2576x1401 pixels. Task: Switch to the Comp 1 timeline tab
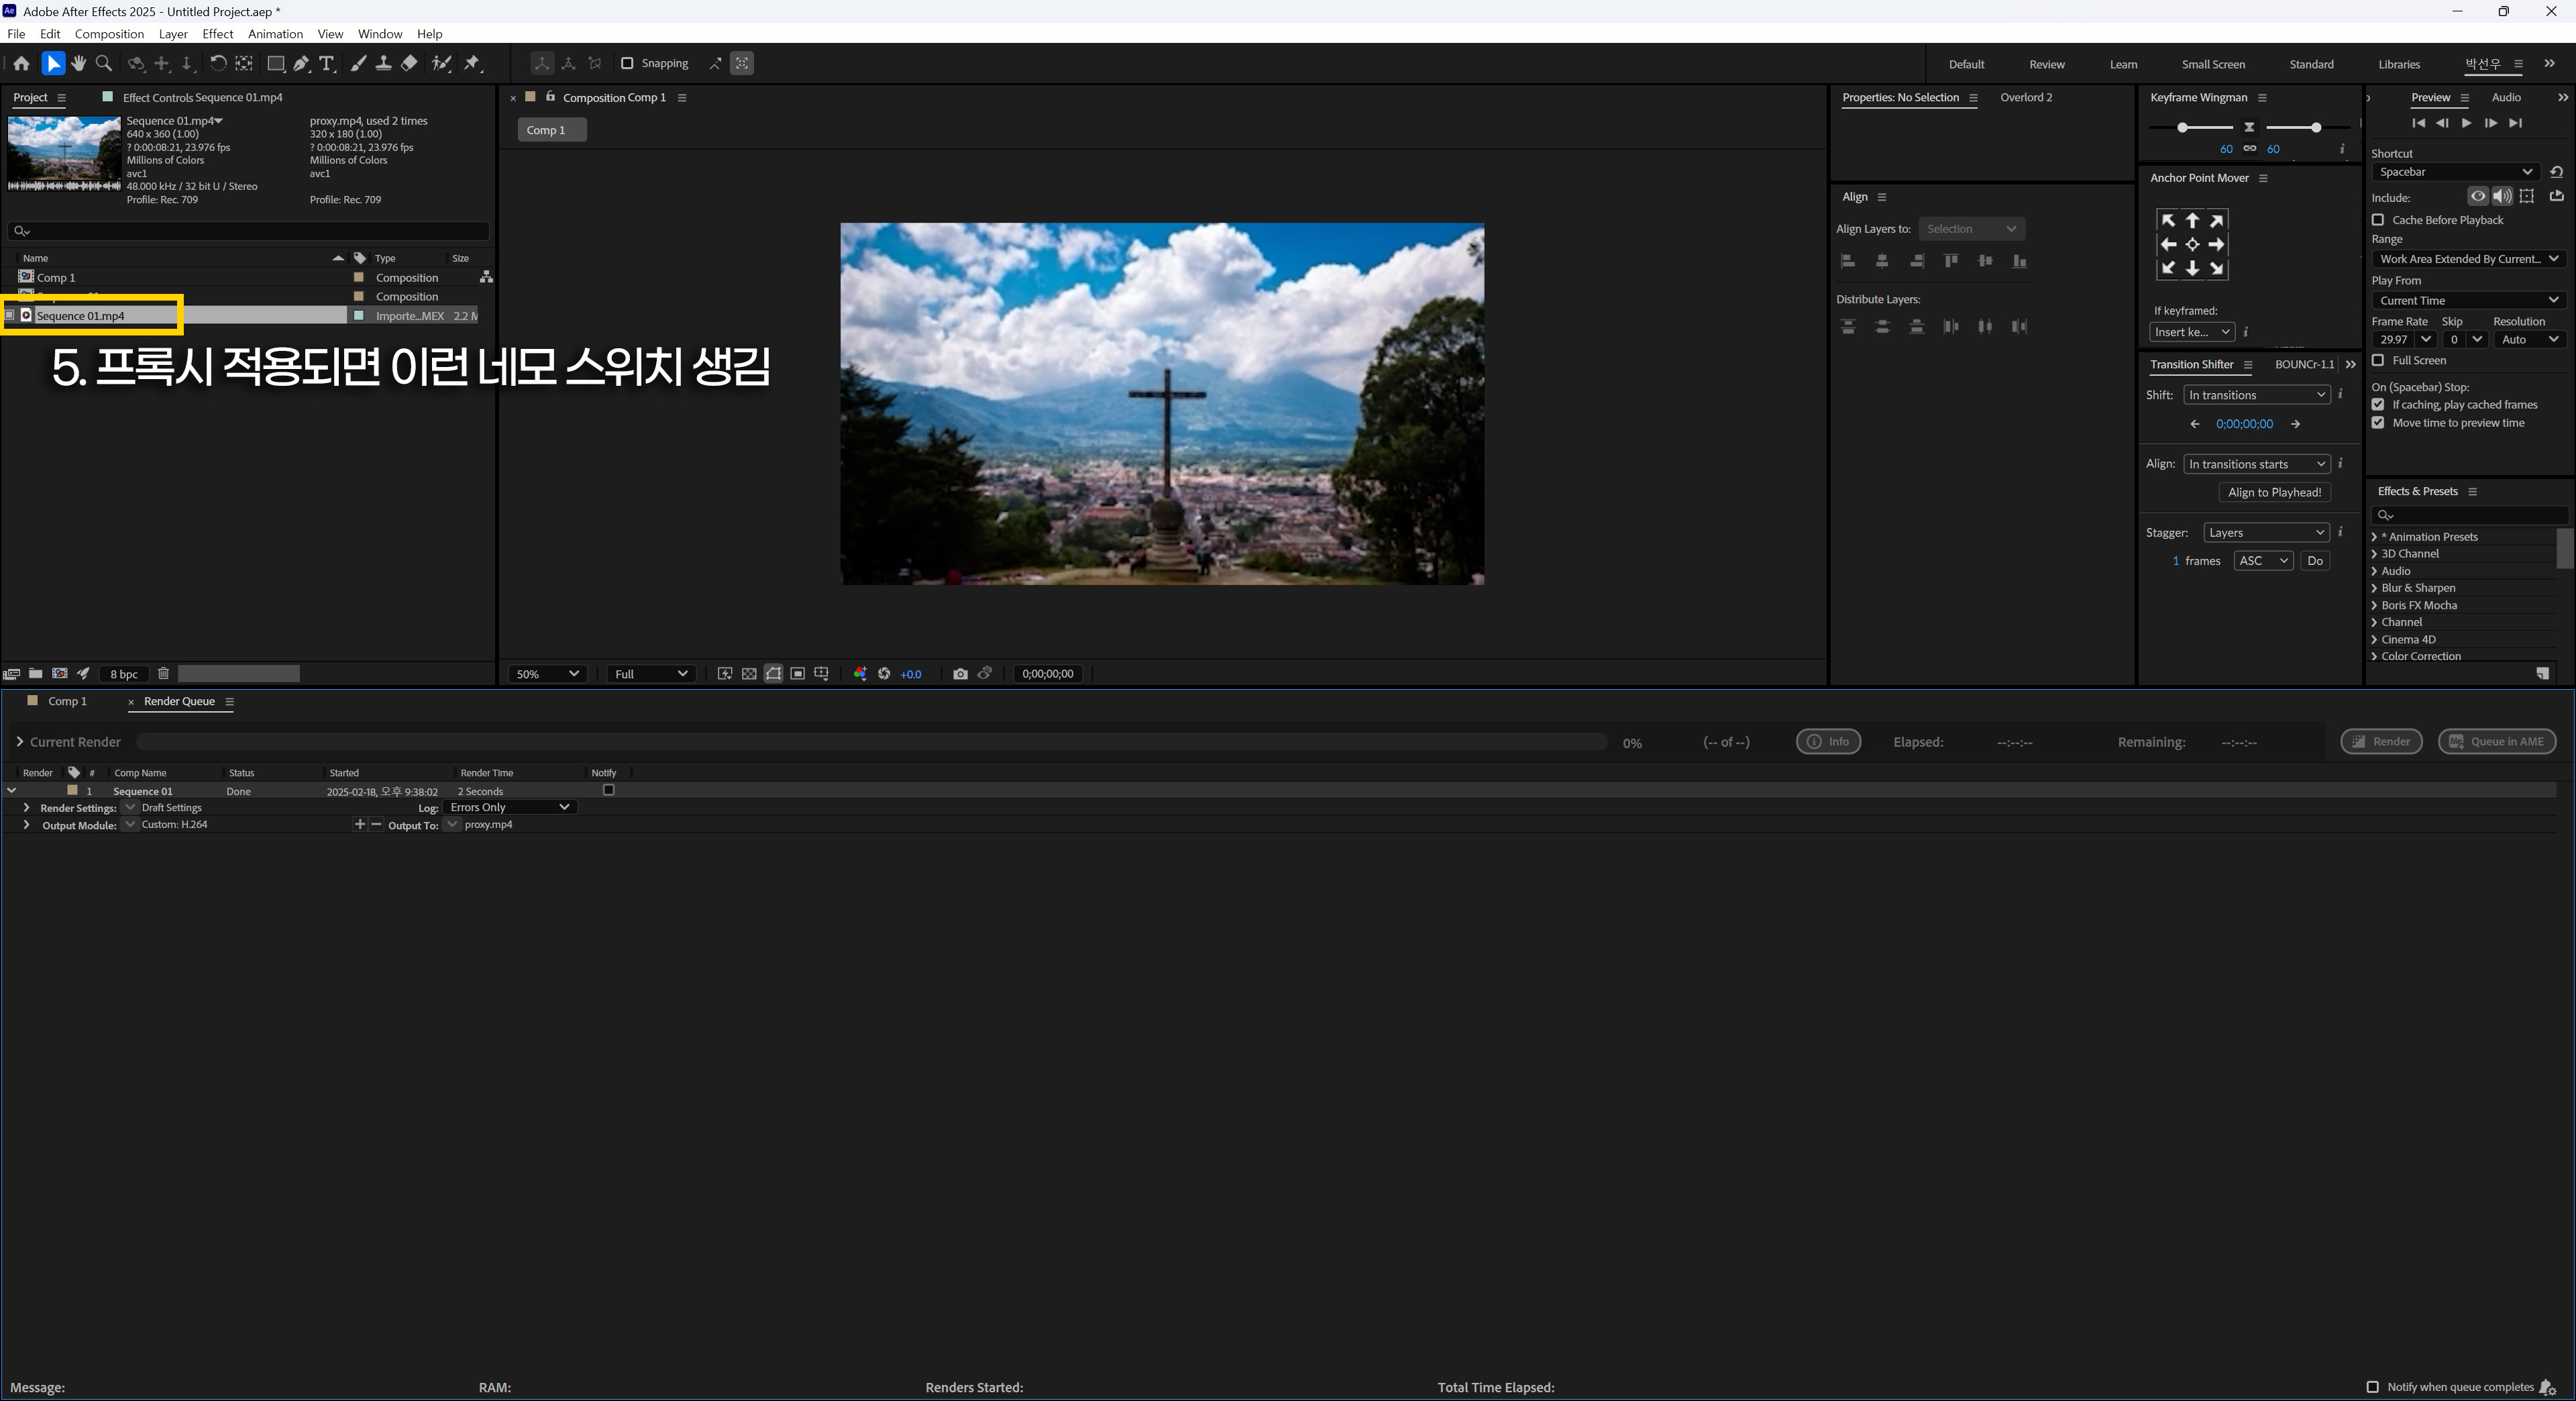(67, 701)
